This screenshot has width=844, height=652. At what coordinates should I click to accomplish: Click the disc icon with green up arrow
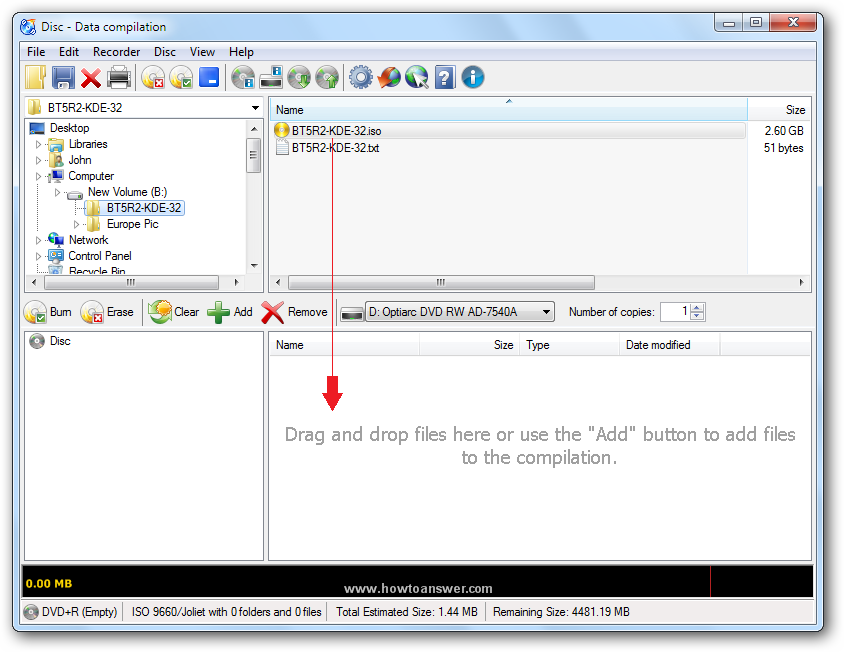(327, 78)
